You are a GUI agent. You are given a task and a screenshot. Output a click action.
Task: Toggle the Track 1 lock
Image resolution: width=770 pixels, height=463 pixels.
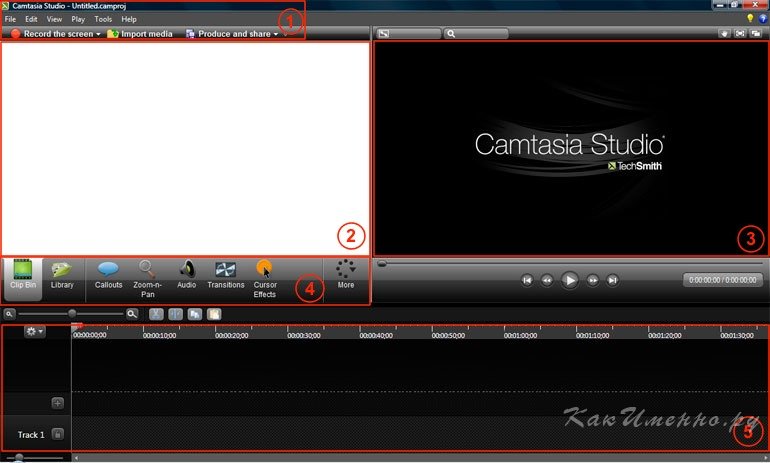[57, 434]
